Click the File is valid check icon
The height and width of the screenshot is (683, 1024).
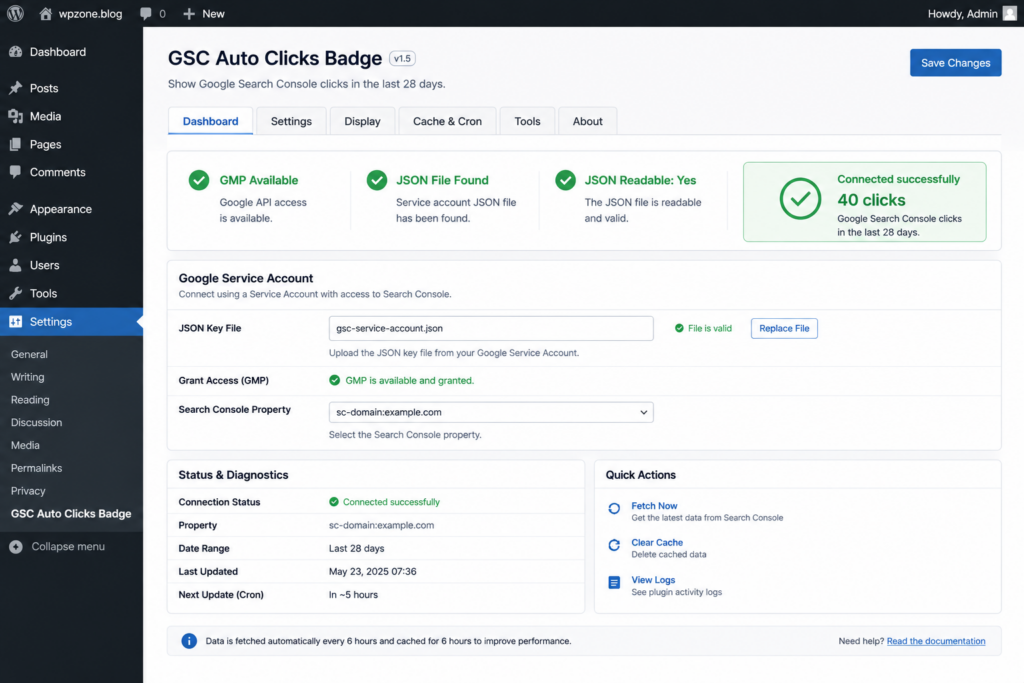679,328
